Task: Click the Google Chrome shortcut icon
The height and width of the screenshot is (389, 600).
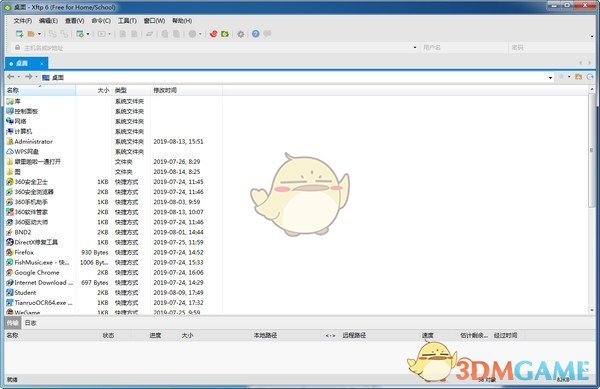Action: point(10,272)
